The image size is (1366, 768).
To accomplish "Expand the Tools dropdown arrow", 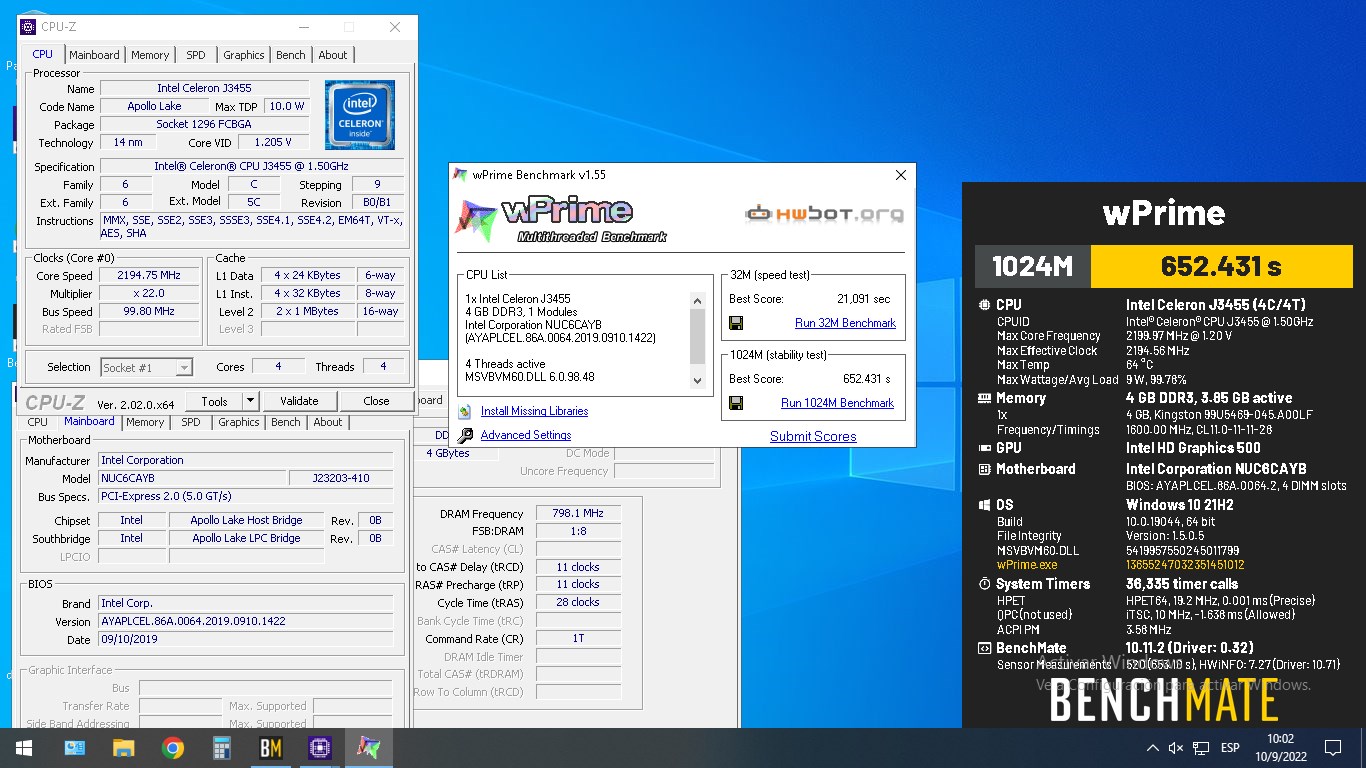I will (250, 401).
